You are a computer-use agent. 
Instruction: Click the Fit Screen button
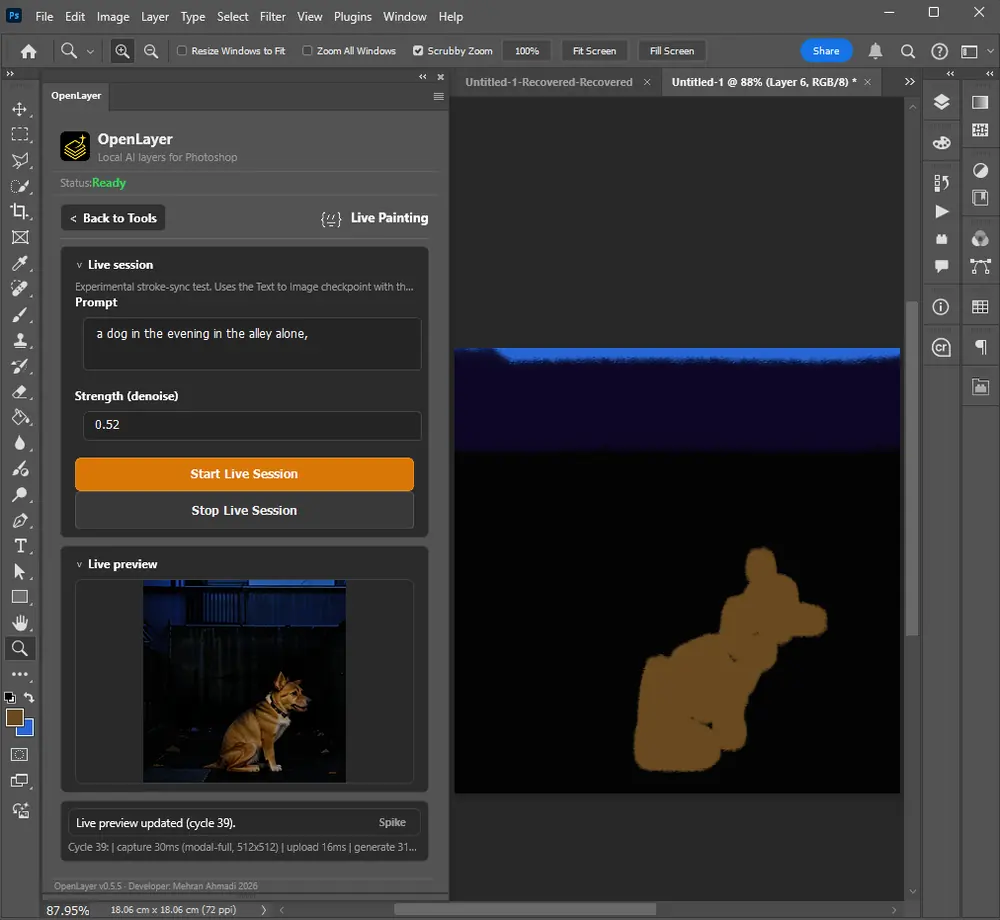594,51
